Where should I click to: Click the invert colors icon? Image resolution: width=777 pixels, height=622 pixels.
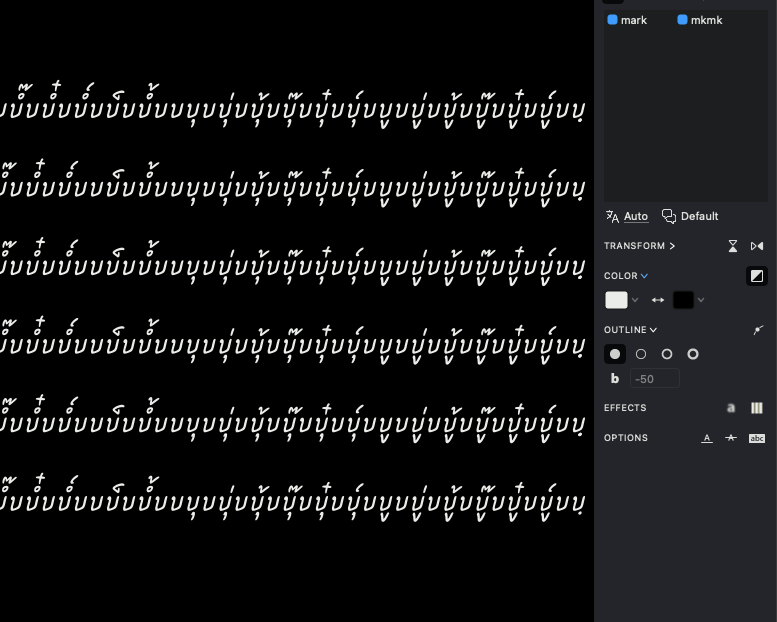pos(757,276)
